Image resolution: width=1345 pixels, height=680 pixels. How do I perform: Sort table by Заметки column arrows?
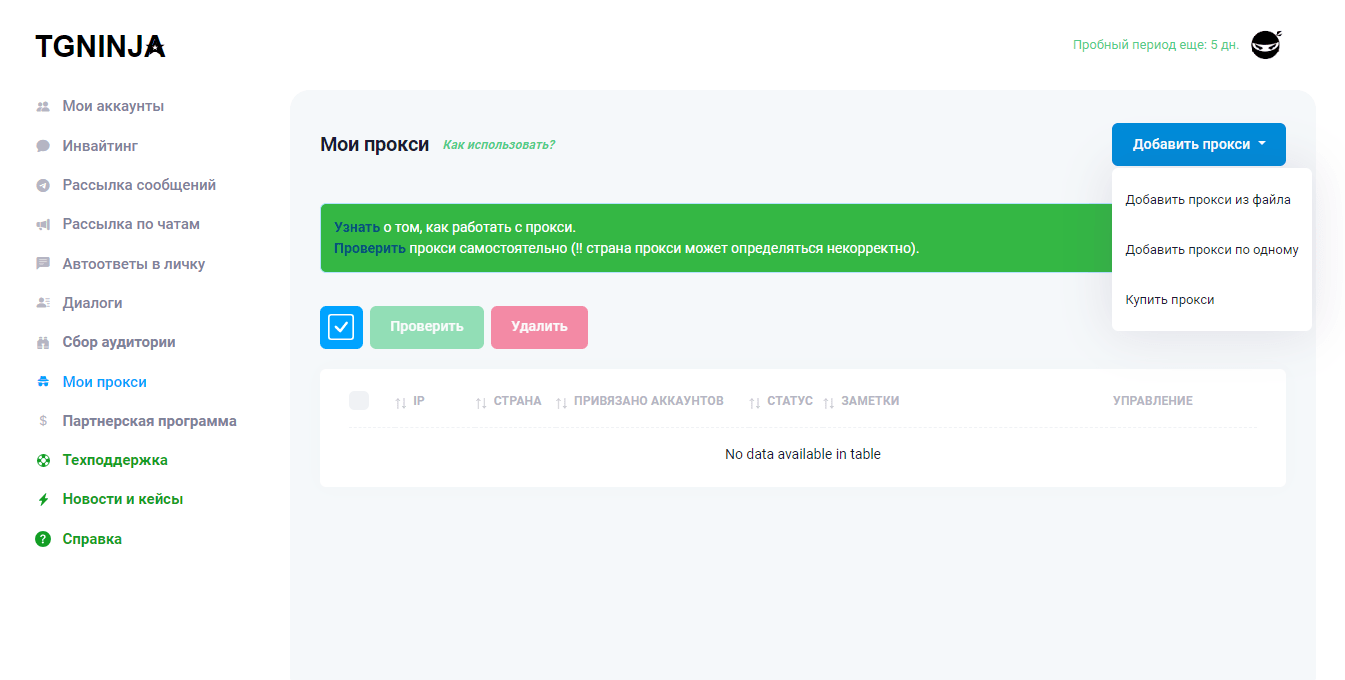coord(828,402)
